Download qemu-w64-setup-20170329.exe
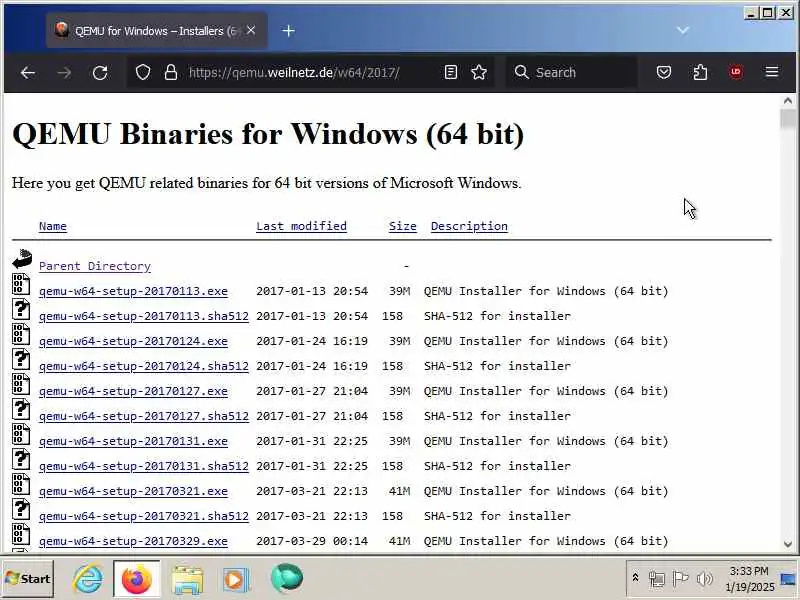 133,541
